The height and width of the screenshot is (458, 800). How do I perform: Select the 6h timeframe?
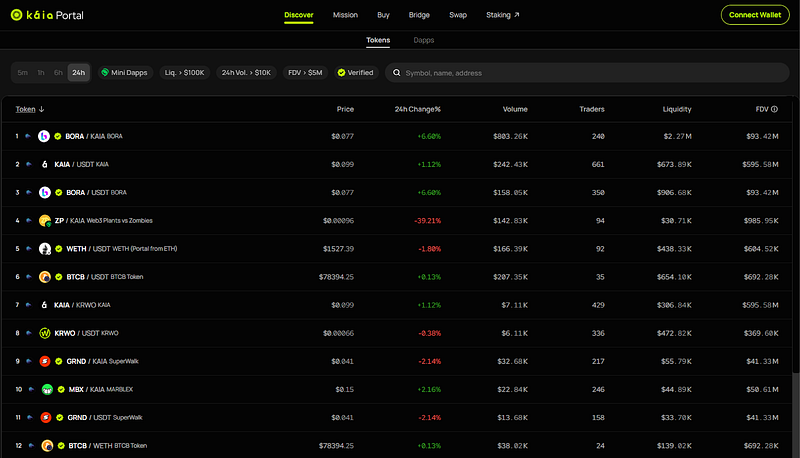point(58,72)
